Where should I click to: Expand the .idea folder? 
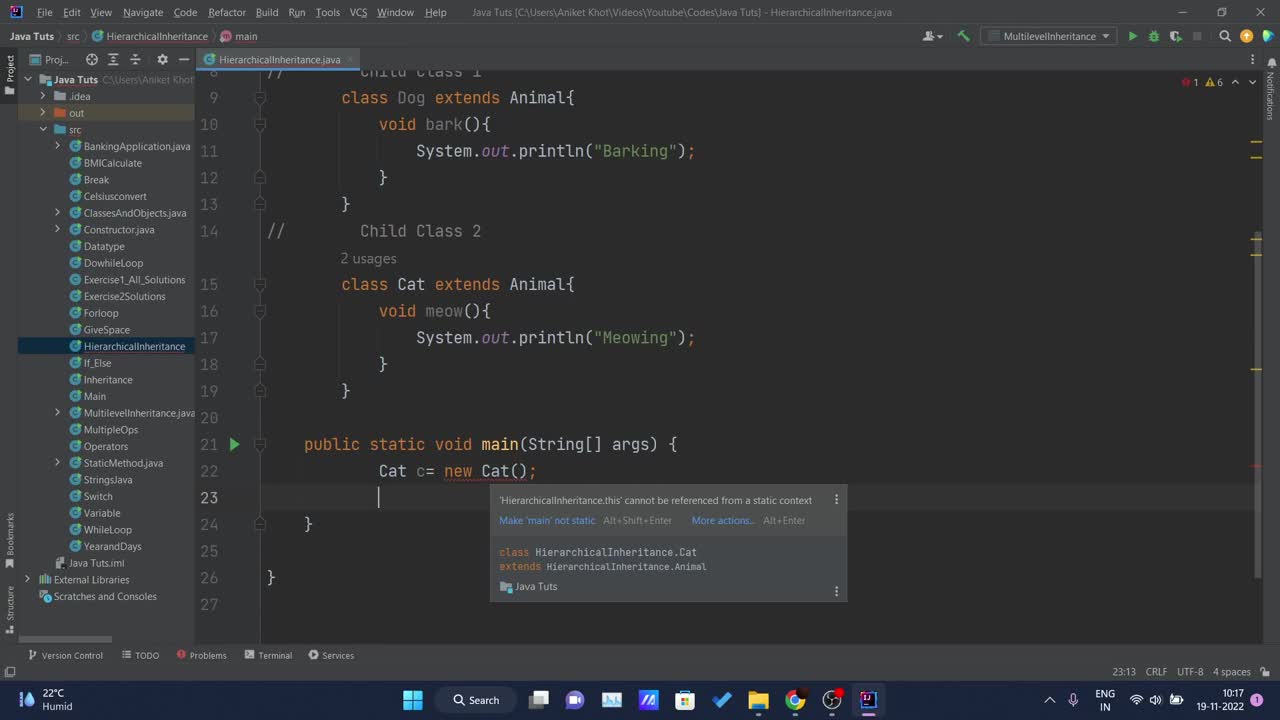click(43, 96)
